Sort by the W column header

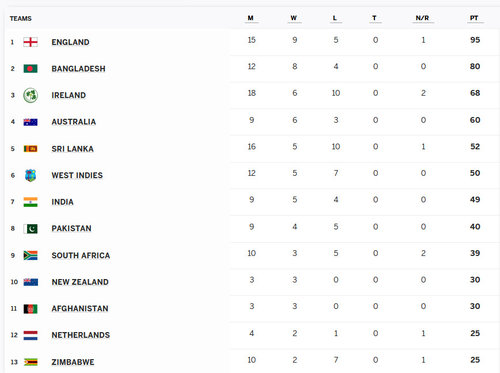[294, 18]
